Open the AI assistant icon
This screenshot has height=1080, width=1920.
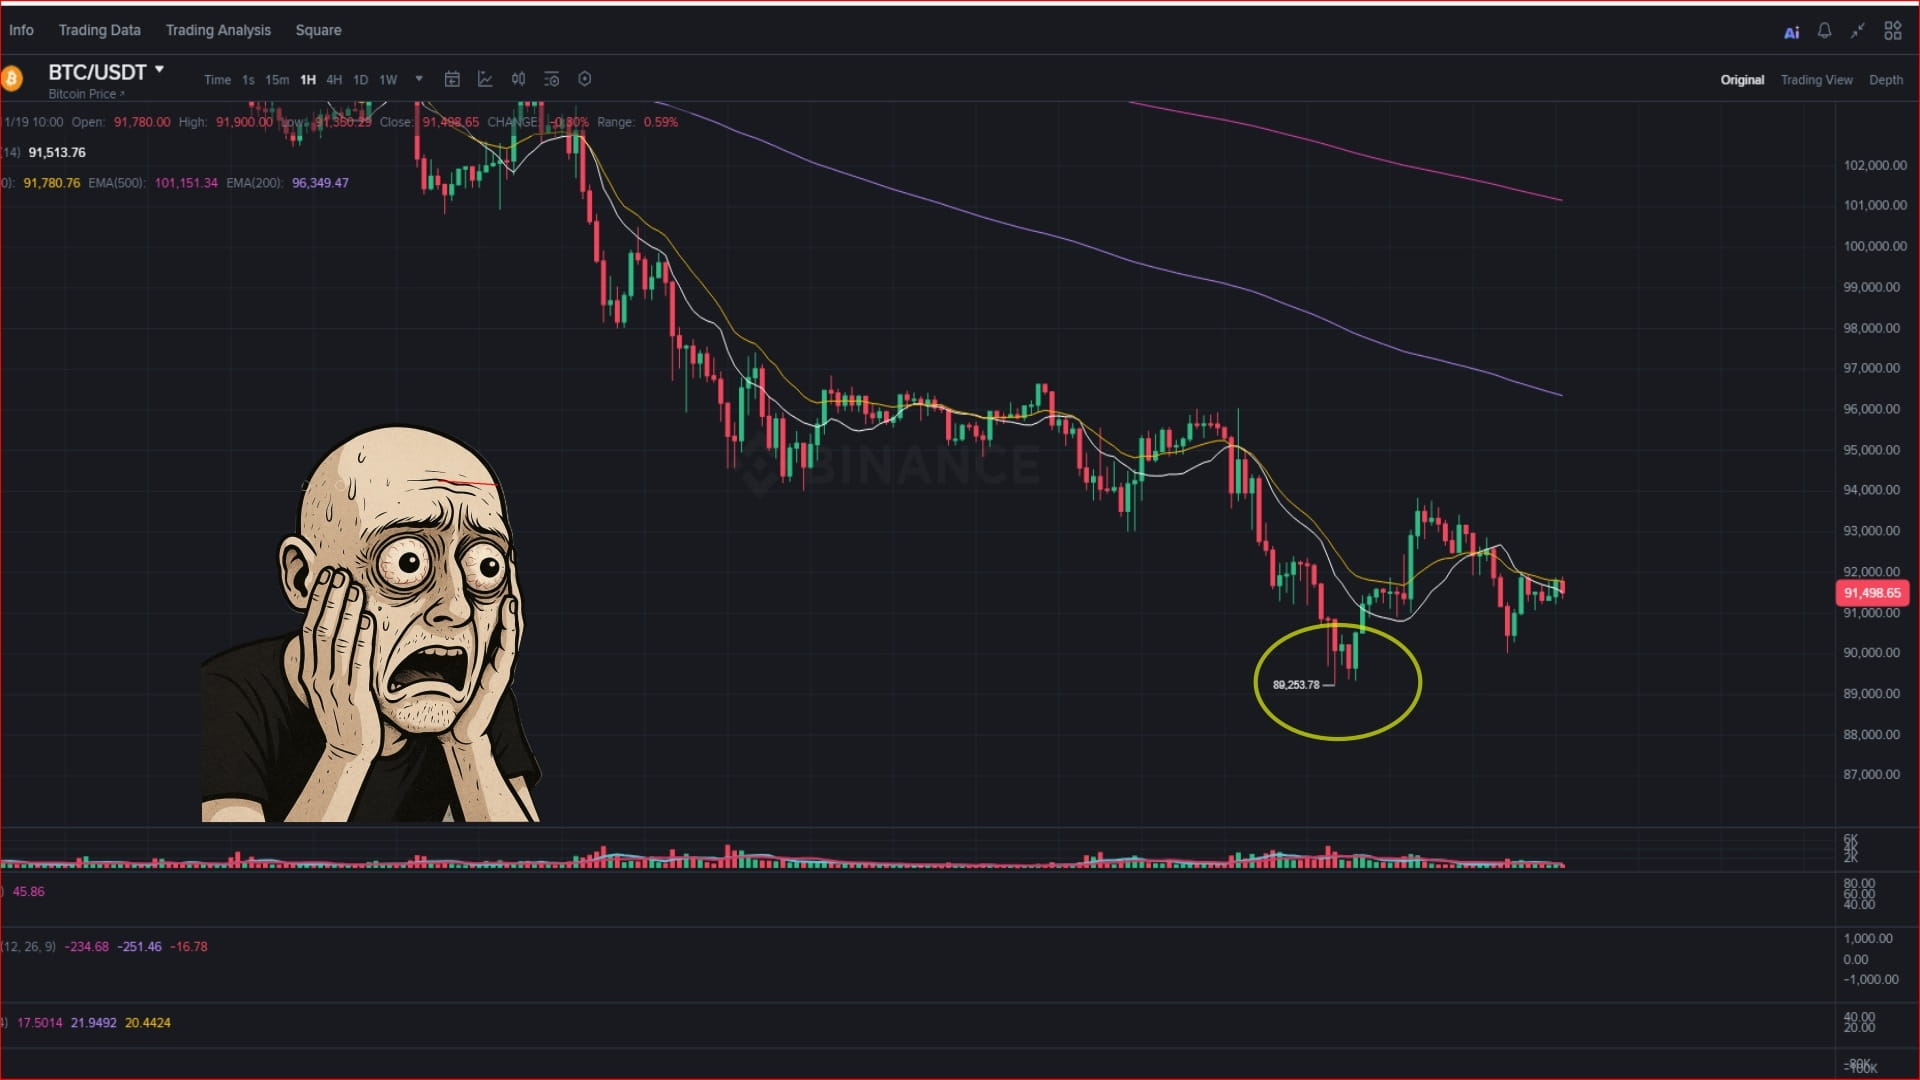pyautogui.click(x=1791, y=32)
